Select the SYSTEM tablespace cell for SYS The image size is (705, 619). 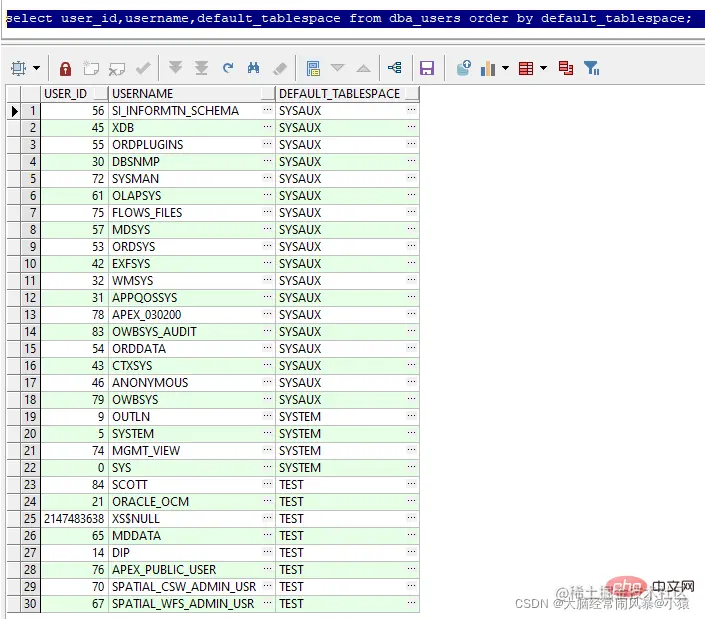347,468
